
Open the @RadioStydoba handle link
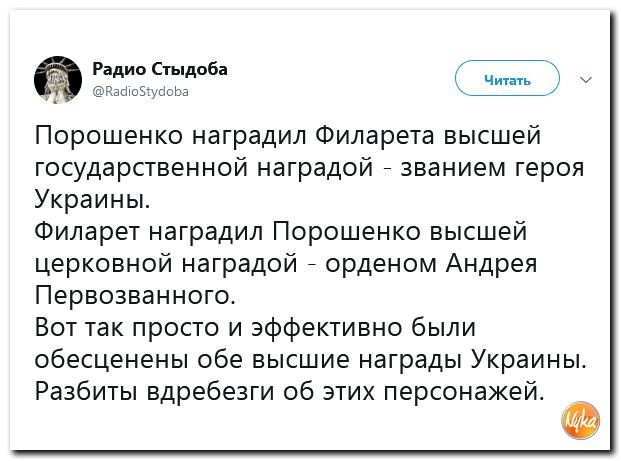tap(141, 91)
